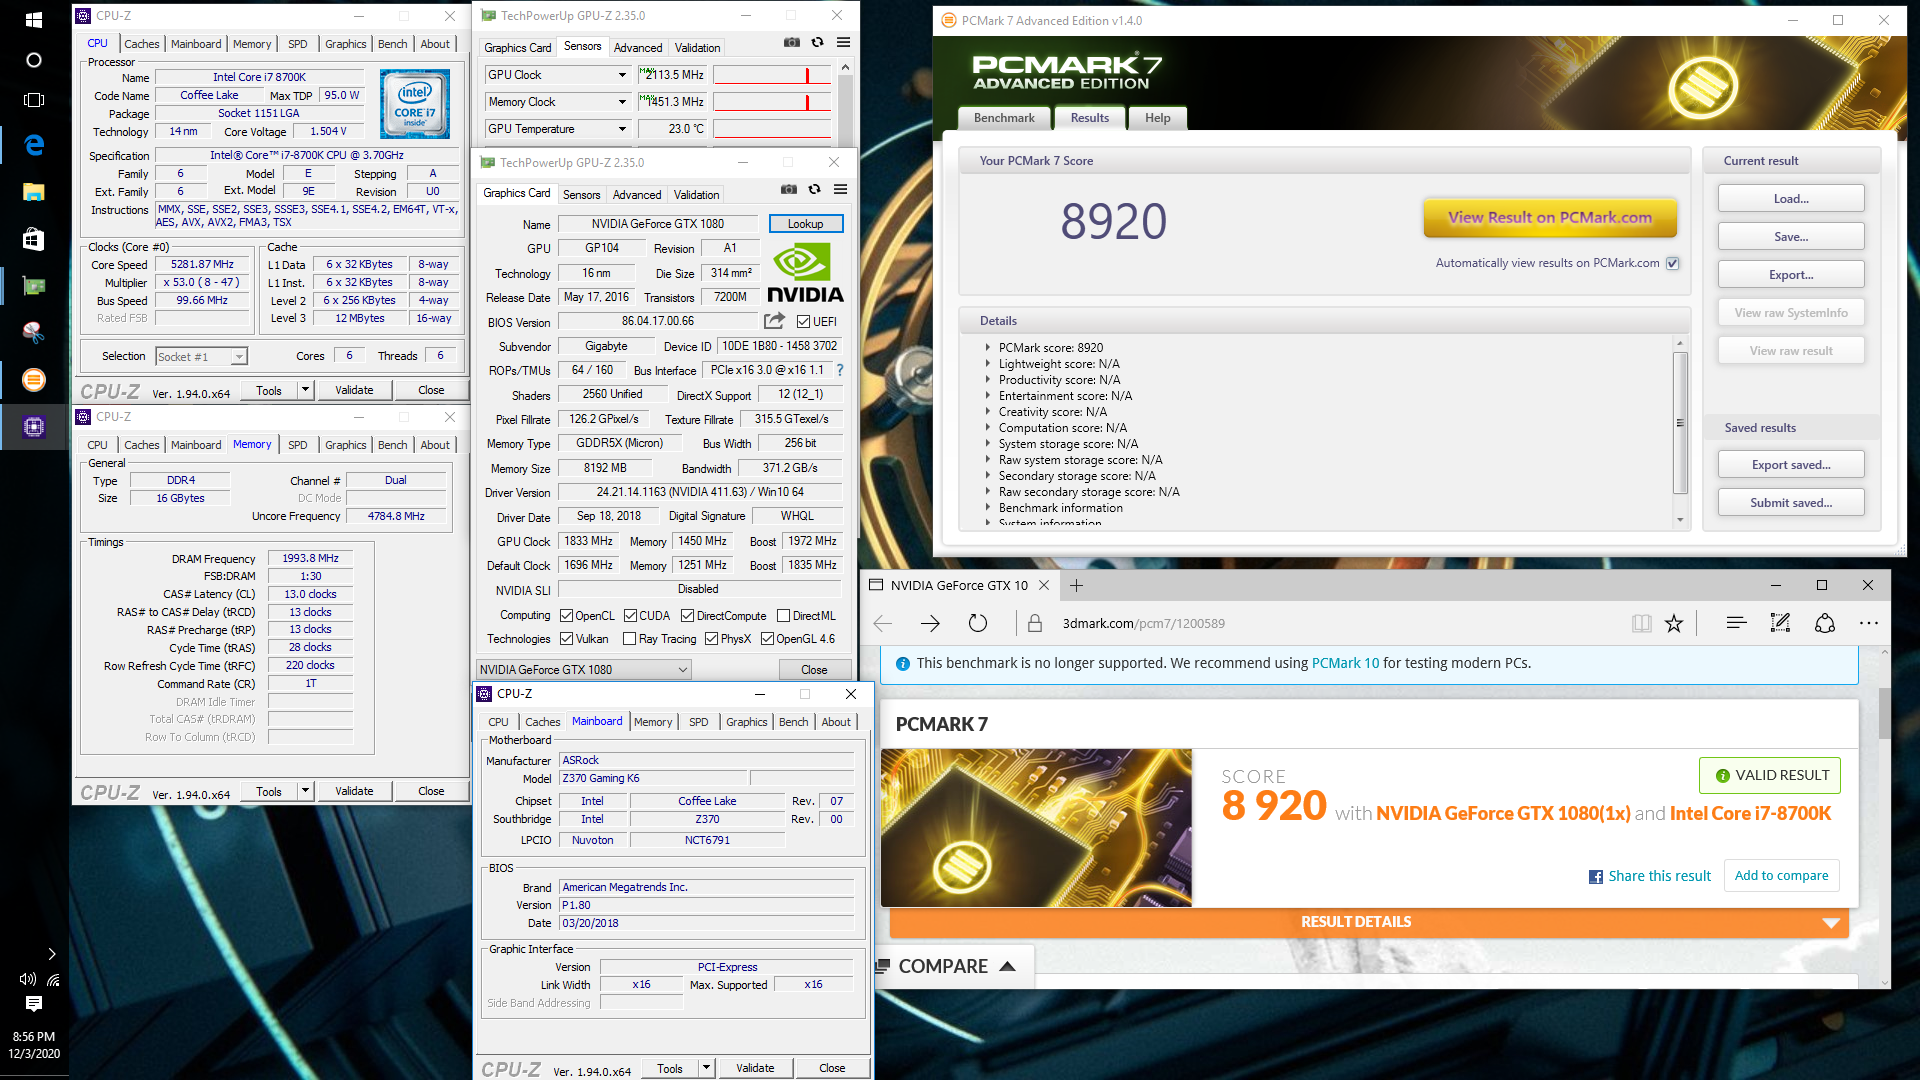Take GPU-Z screenshot camera icon (Sensors window)
1920x1080 pixels.
pyautogui.click(x=791, y=43)
